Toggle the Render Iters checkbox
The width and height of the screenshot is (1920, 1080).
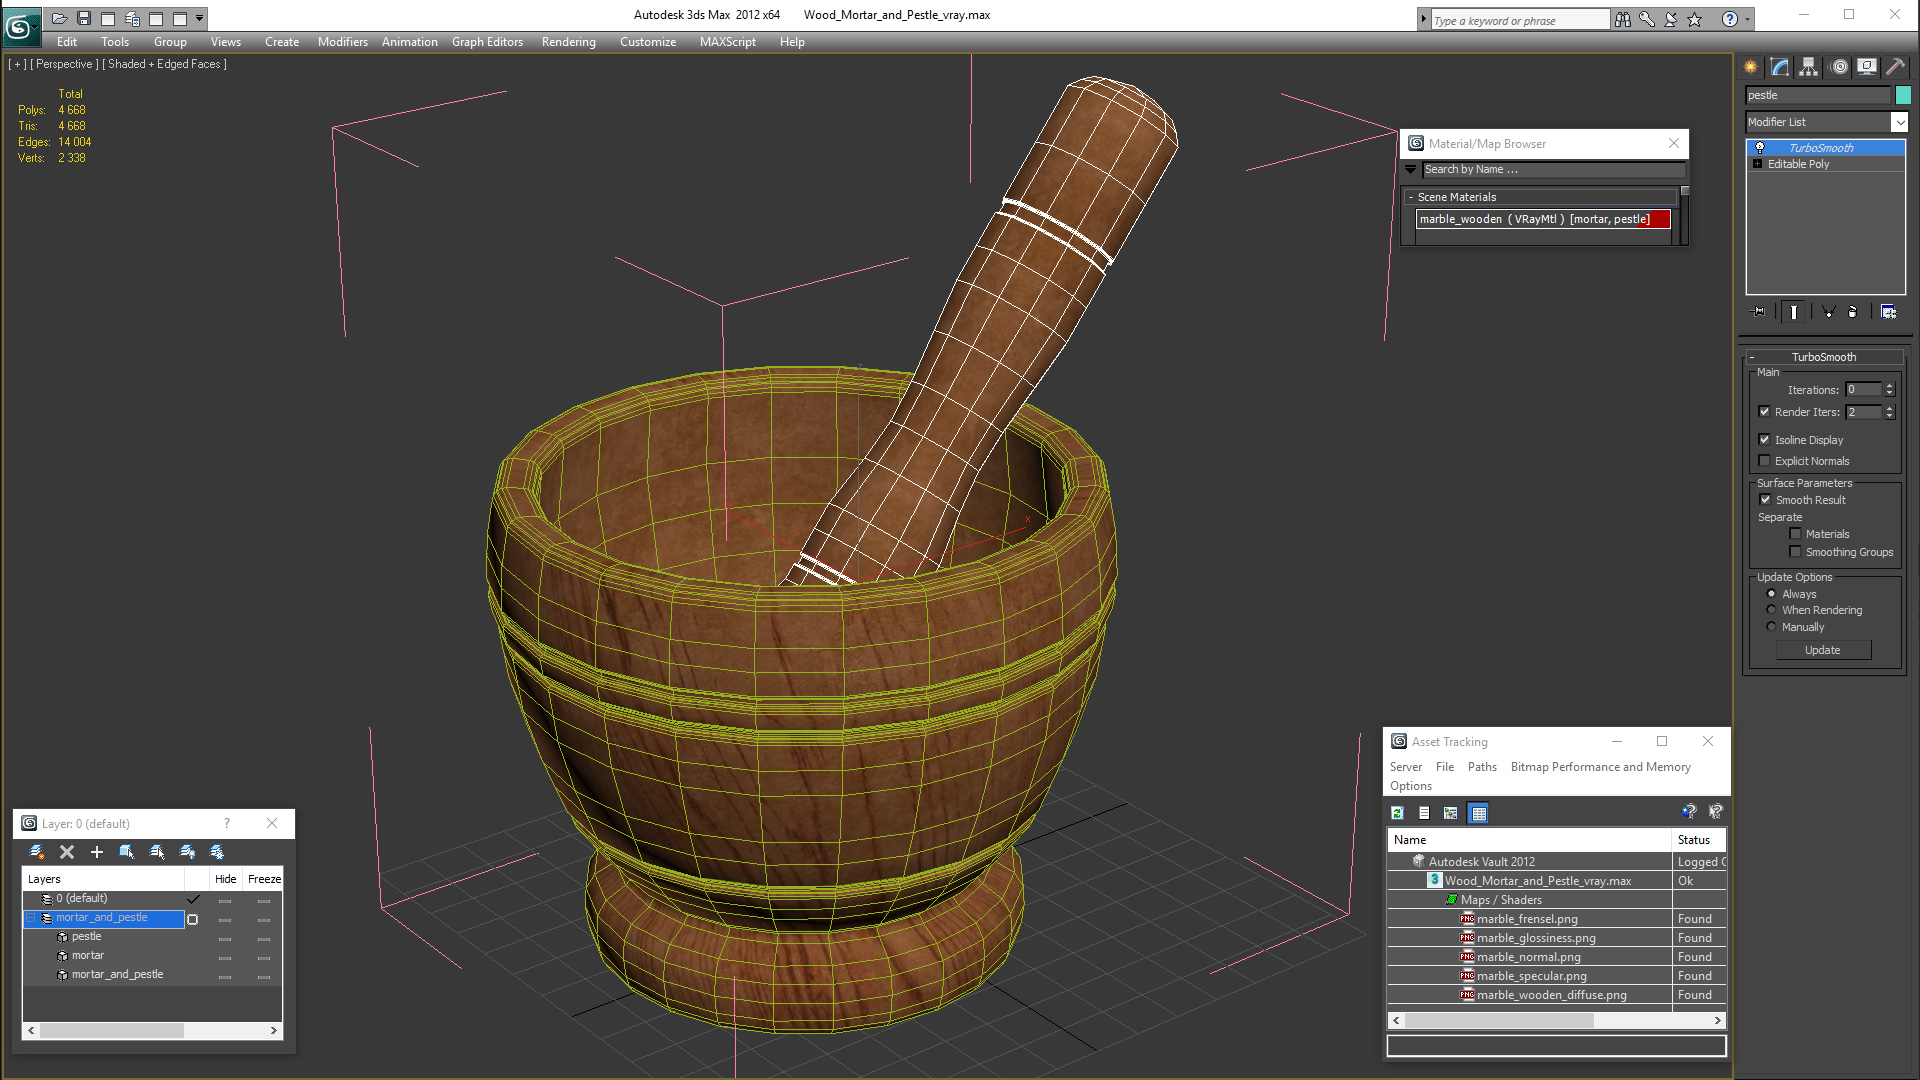pos(1765,412)
